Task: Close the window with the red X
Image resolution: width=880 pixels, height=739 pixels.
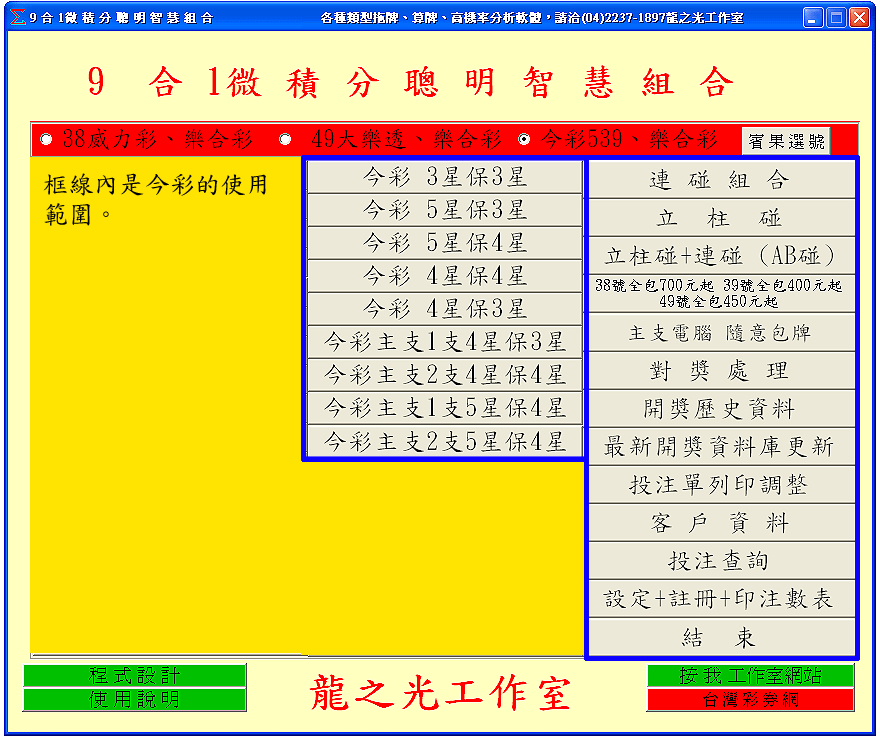Action: pos(859,18)
